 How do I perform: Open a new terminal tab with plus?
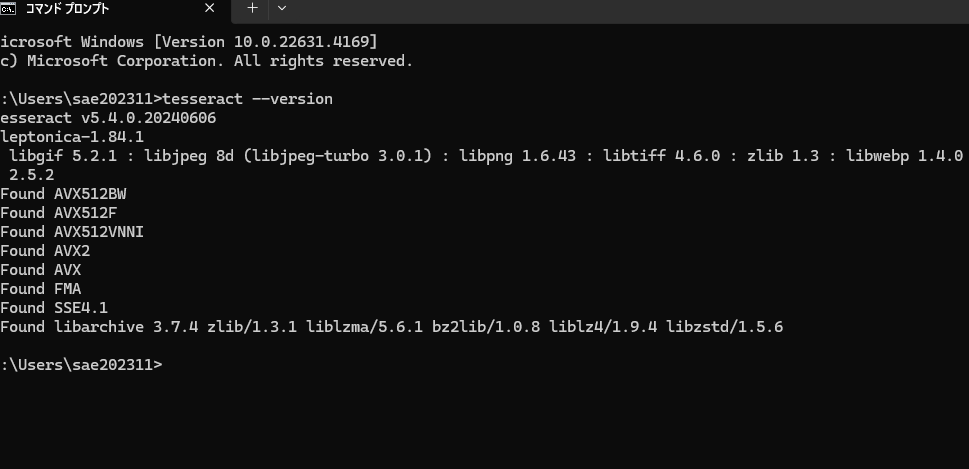tap(252, 8)
